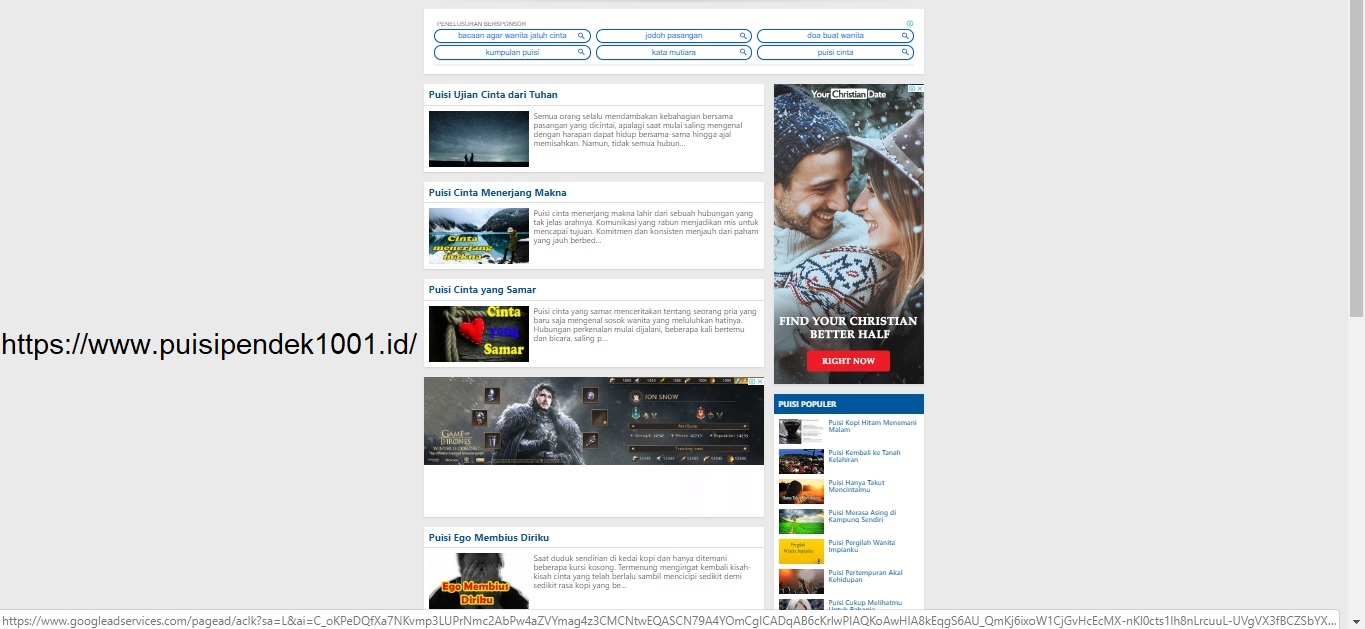Open the sponsored search ad info icon

(x=910, y=23)
